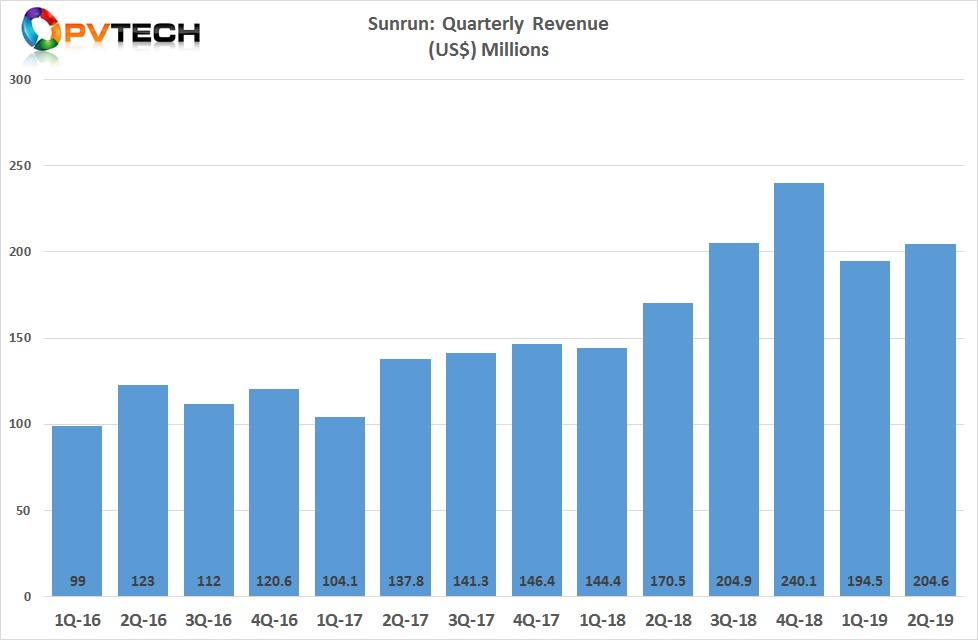Select the 2Q-17 x-axis label
Image resolution: width=978 pixels, height=640 pixels.
[x=405, y=620]
